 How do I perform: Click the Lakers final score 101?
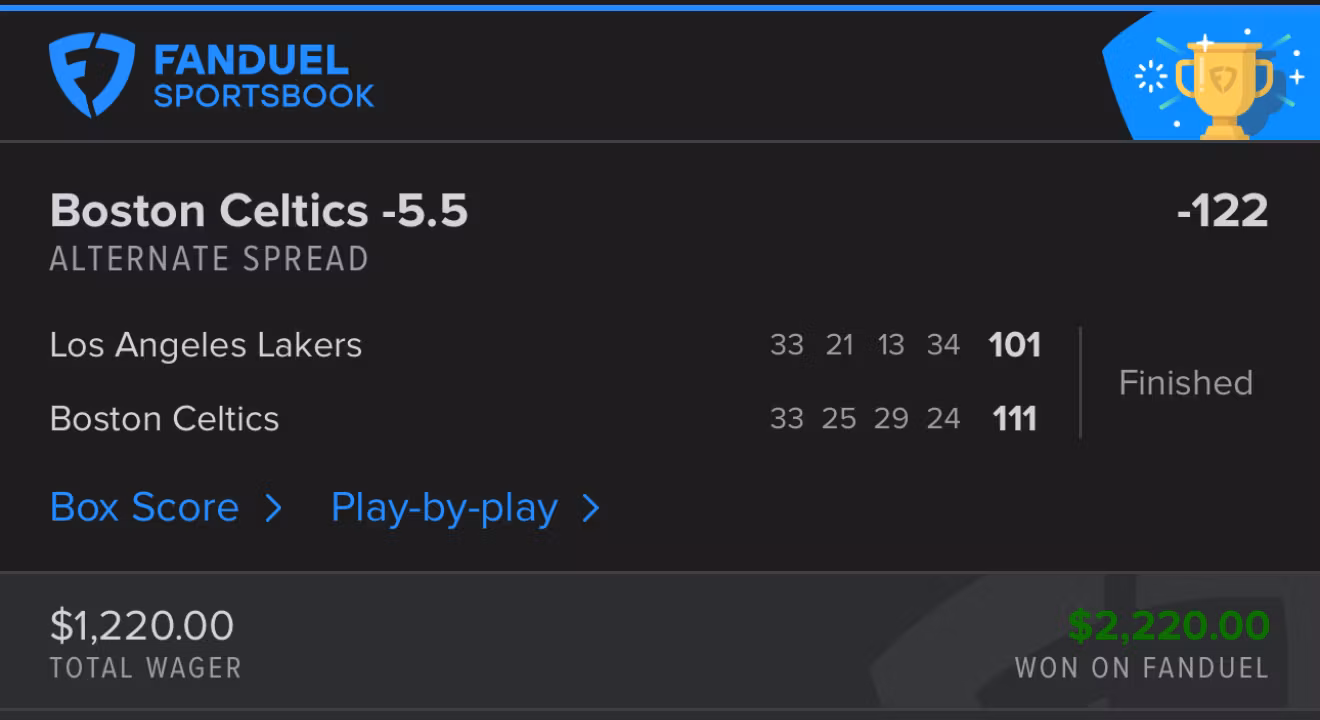[x=1014, y=345]
